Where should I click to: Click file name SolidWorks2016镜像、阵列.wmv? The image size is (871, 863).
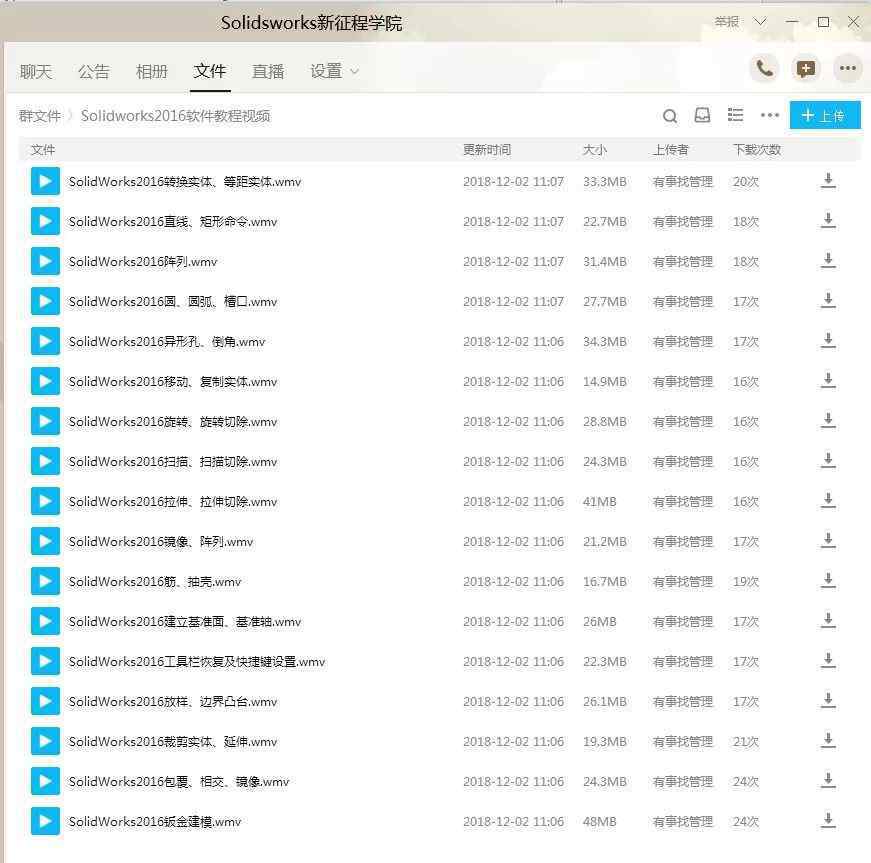(161, 541)
